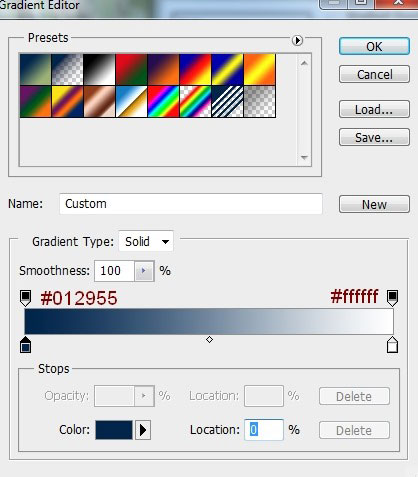Select the yellow, violet, orange, blue preset
Viewport: 418px width, 477px height.
67,102
